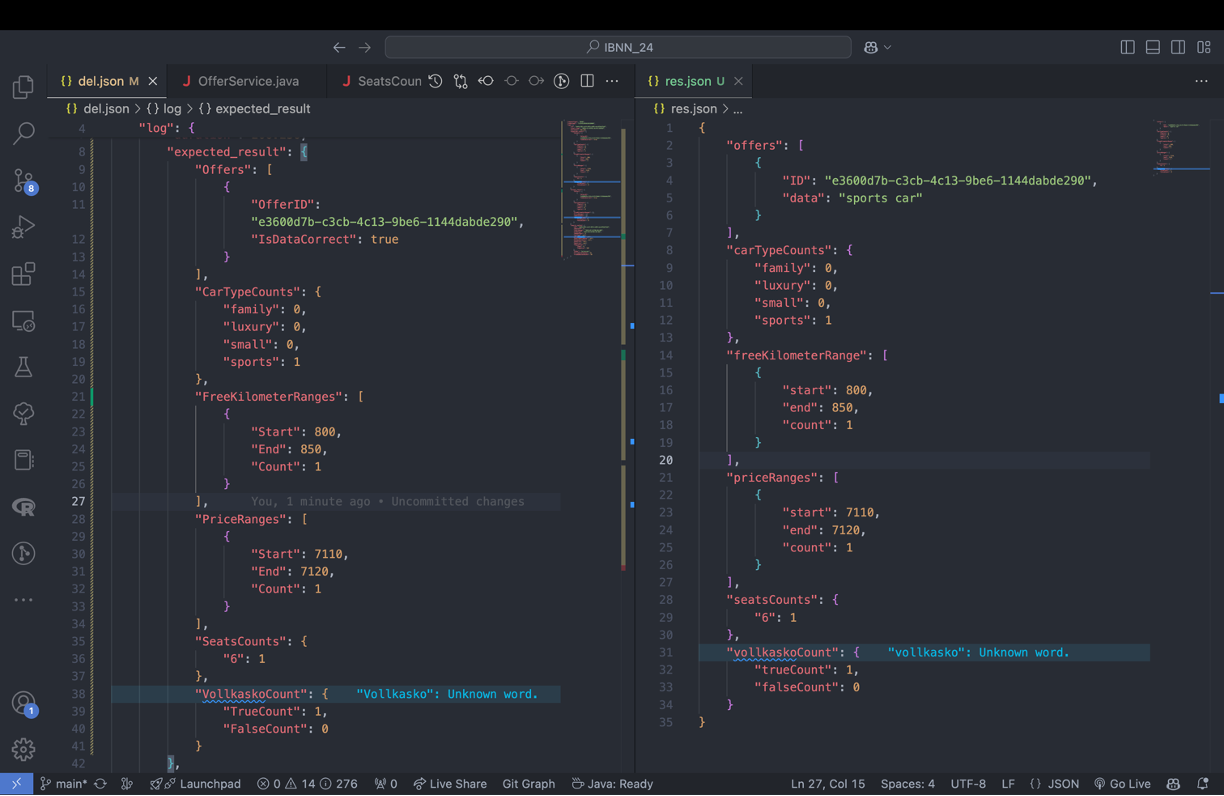
Task: Select the res.json tab
Action: pos(689,81)
